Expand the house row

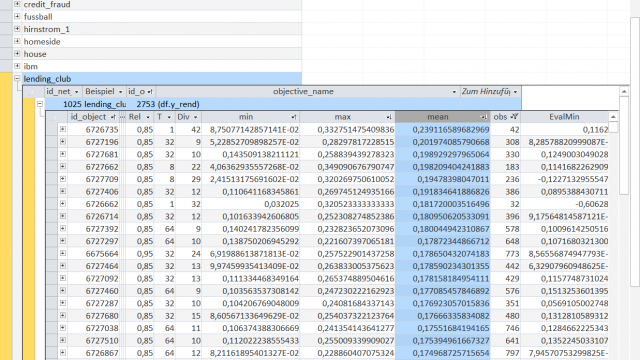(x=17, y=53)
